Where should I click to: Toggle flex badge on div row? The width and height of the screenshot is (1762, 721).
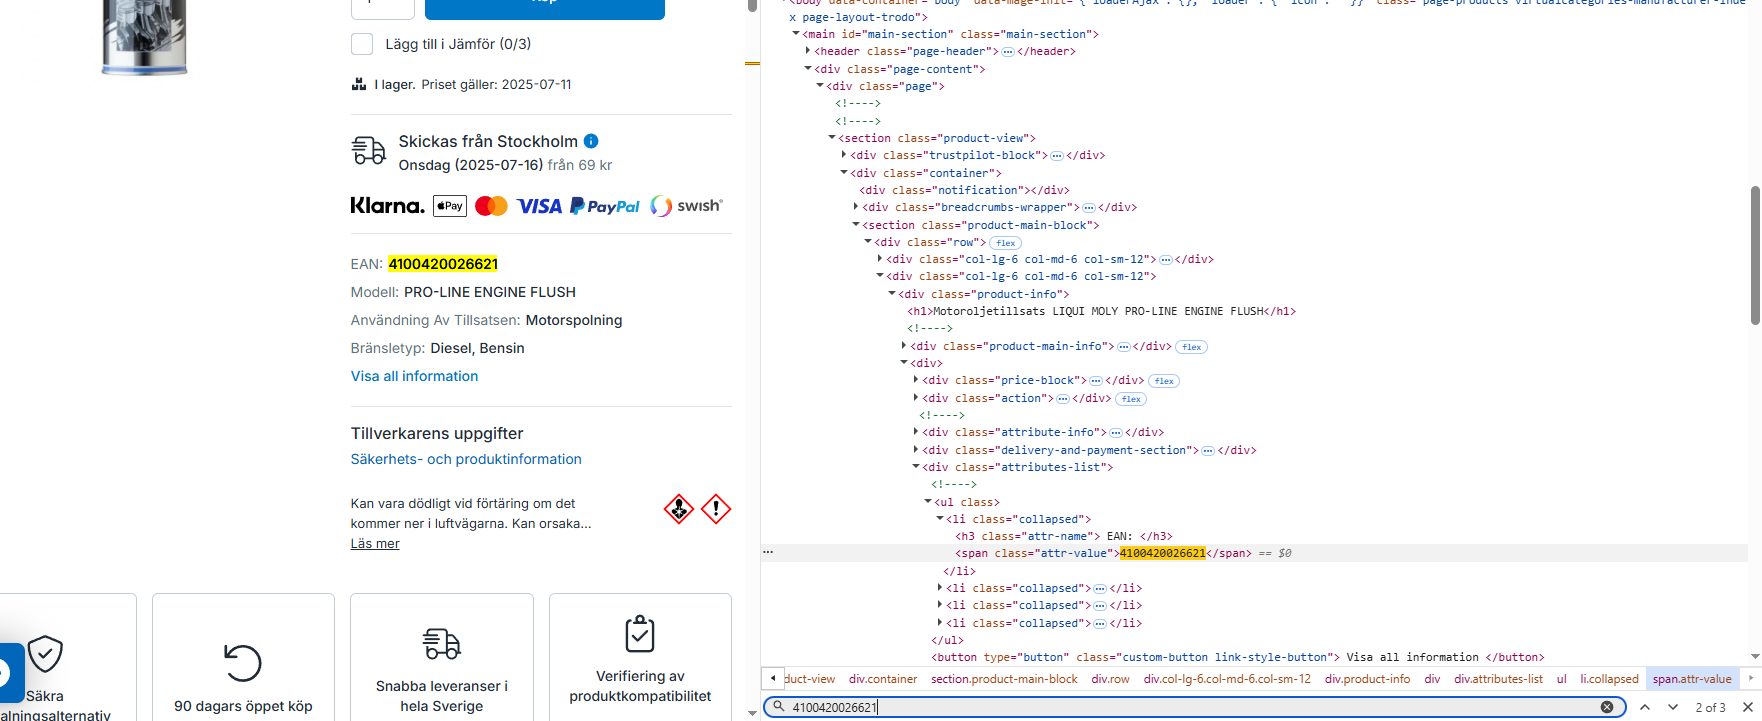[x=1006, y=243]
